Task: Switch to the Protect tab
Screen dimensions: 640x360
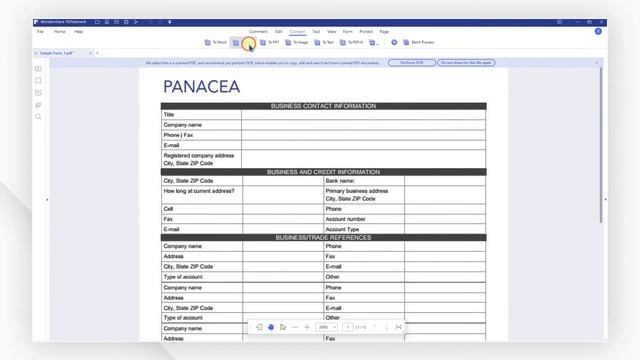Action: (366, 31)
